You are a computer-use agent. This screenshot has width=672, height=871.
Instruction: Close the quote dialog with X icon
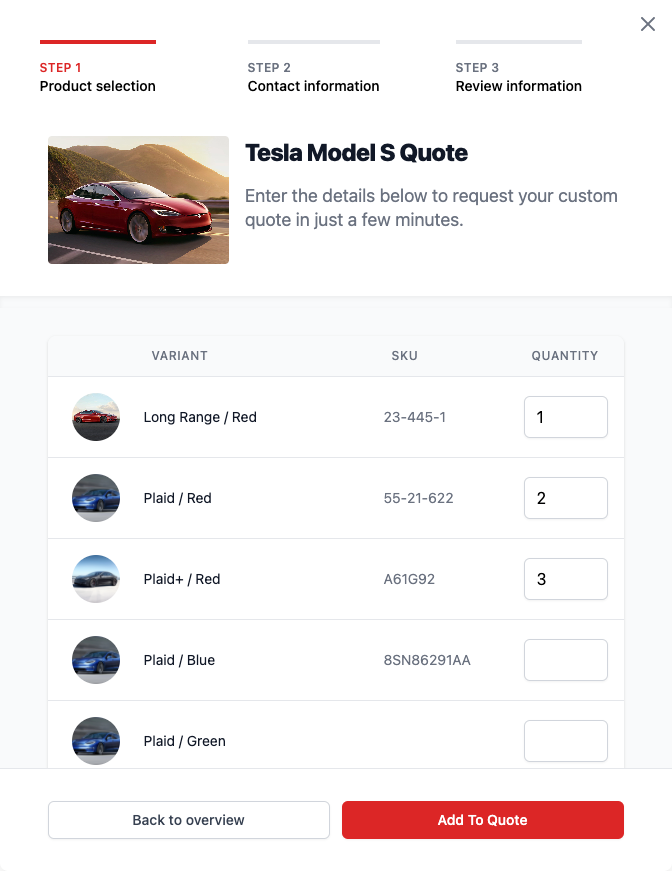click(648, 24)
